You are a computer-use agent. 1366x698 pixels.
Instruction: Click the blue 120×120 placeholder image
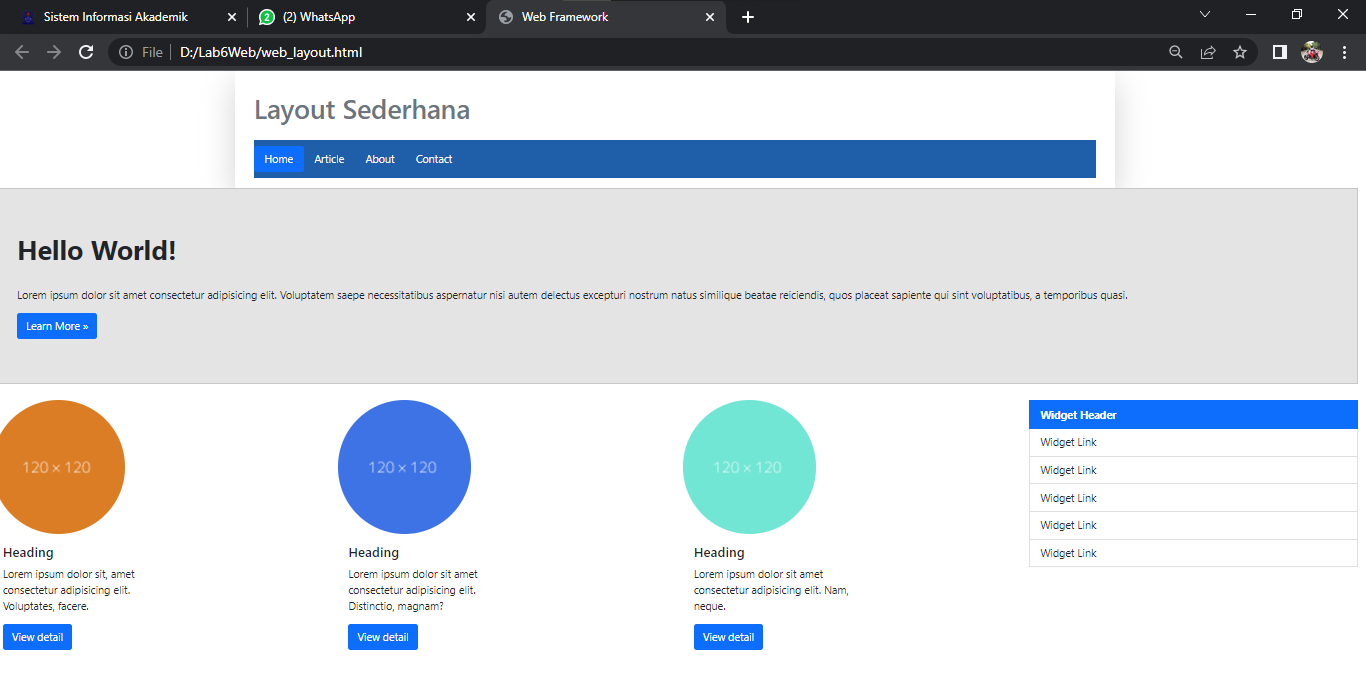point(404,467)
